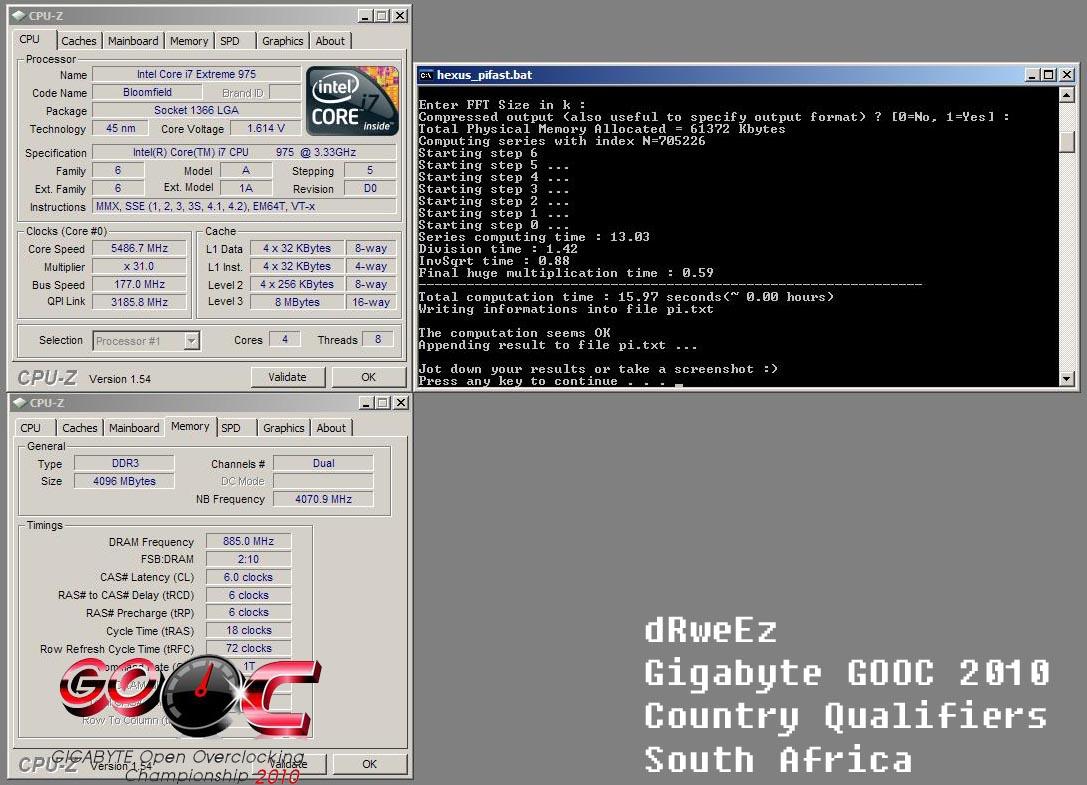Click the '8 MBytes' Level 3 cache value
Image resolution: width=1087 pixels, height=785 pixels.
point(297,302)
